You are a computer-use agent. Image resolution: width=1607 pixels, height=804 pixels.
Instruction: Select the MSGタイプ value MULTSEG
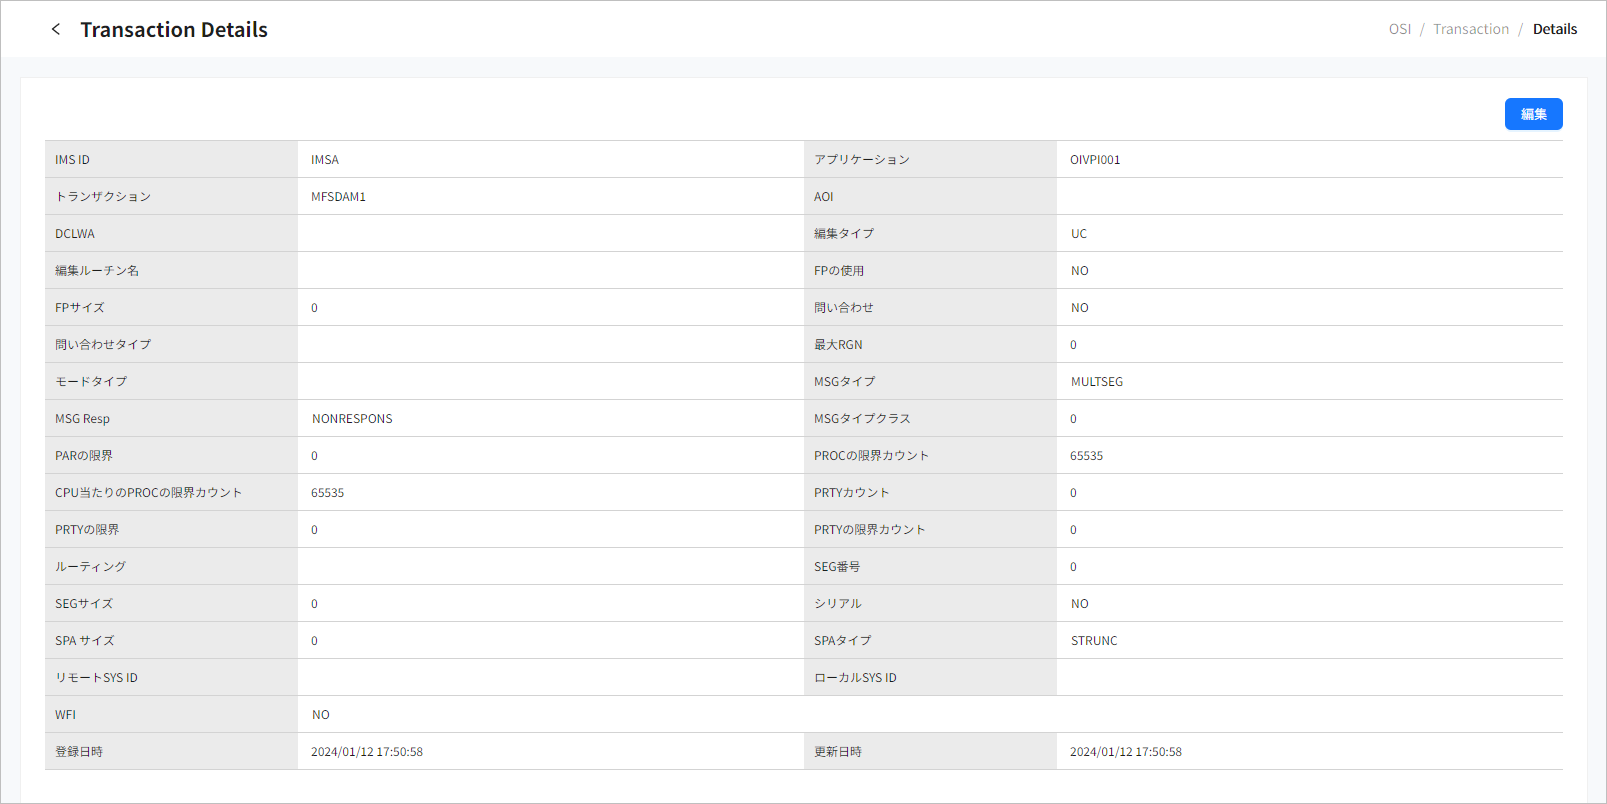(x=1096, y=382)
